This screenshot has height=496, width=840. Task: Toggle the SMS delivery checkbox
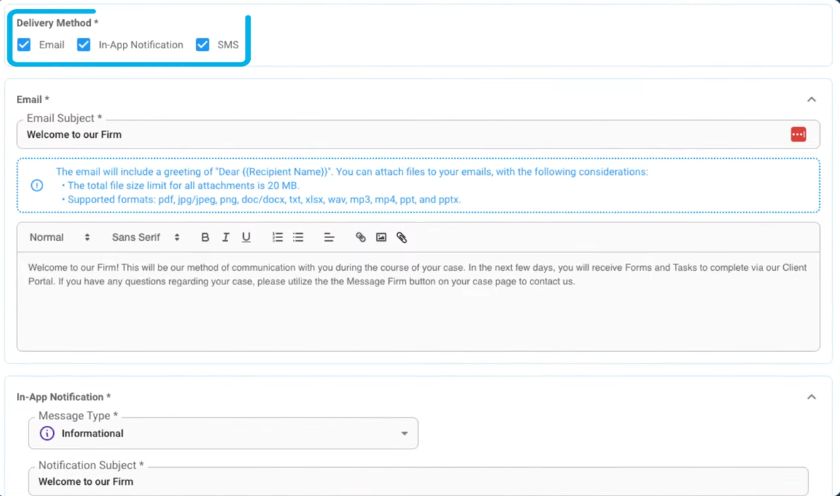pos(202,44)
